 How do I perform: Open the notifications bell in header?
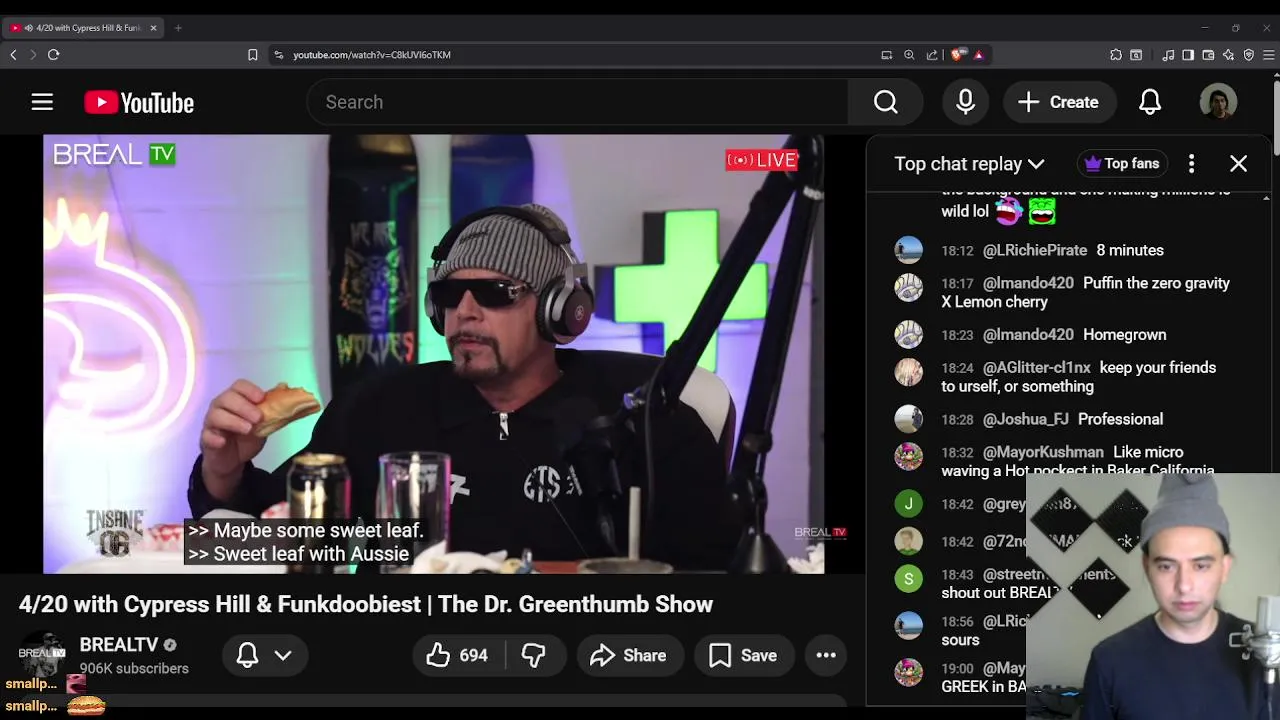1150,102
